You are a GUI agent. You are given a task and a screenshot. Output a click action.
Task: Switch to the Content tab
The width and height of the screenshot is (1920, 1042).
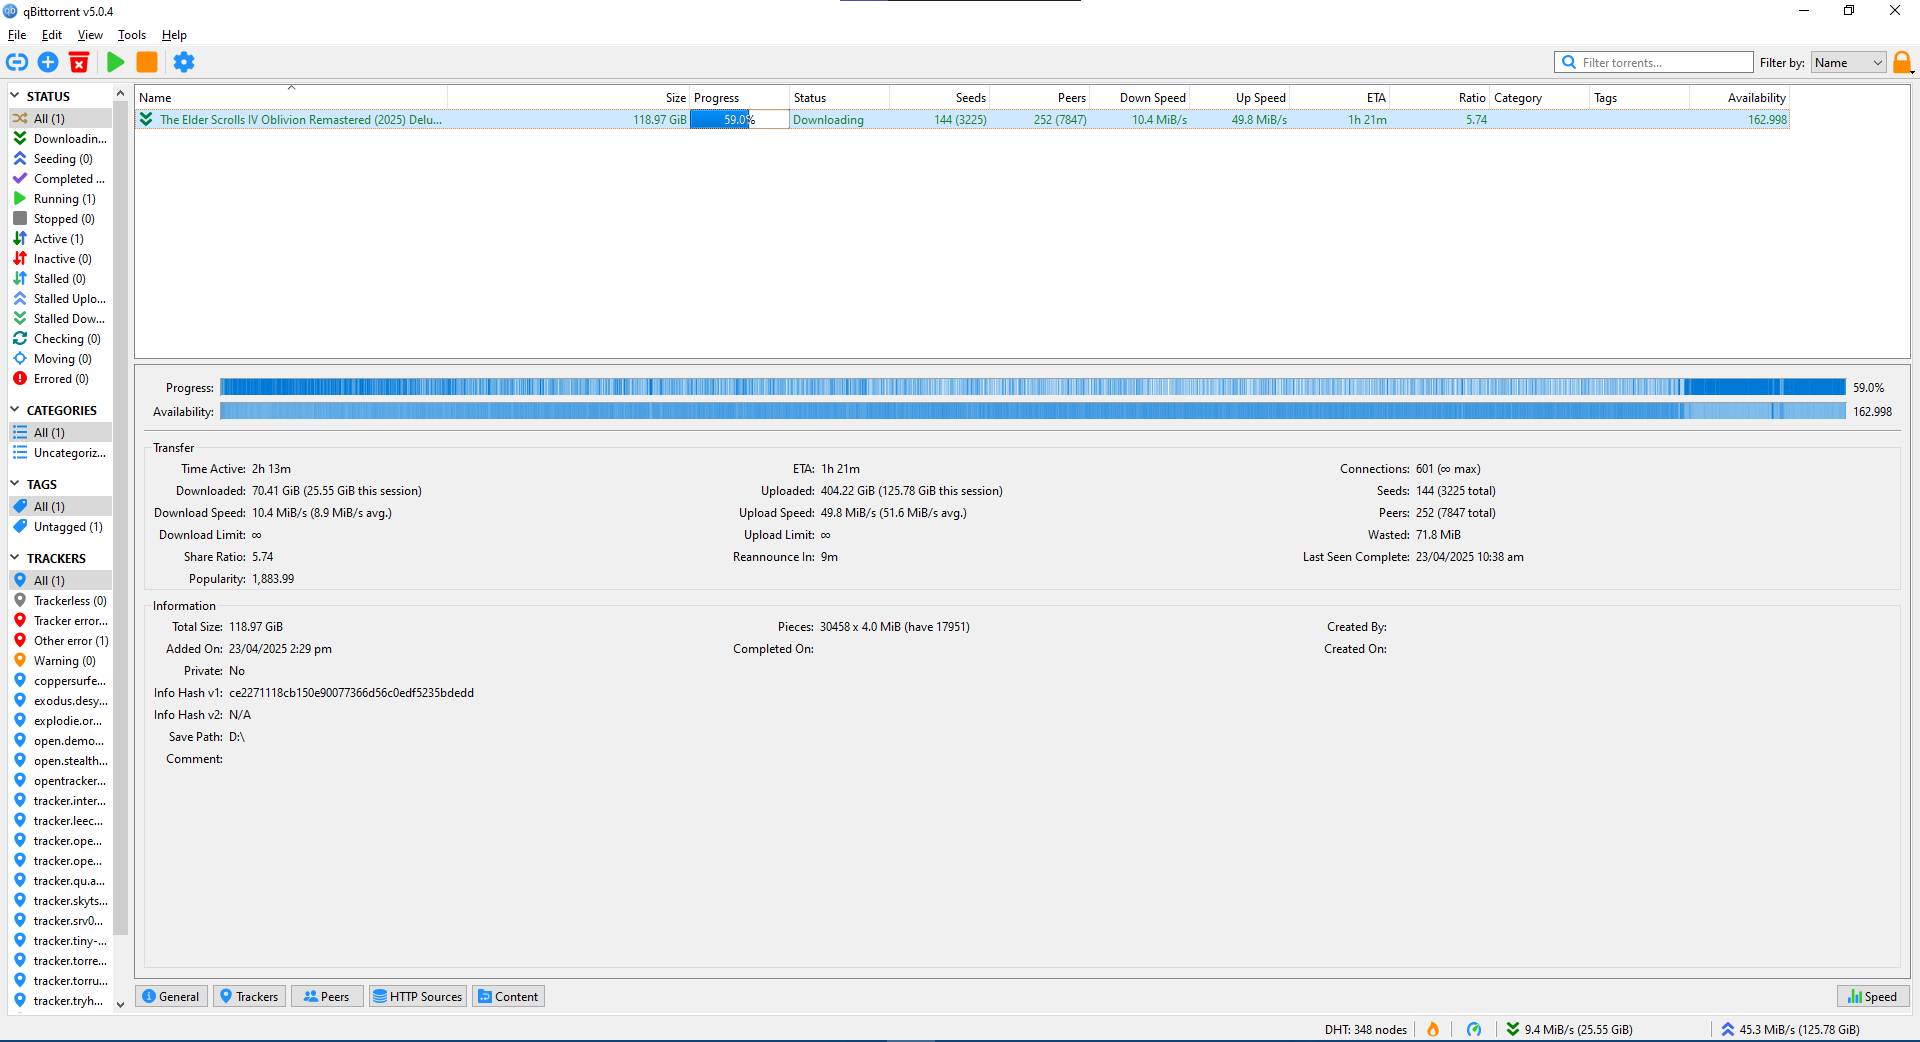pos(508,996)
